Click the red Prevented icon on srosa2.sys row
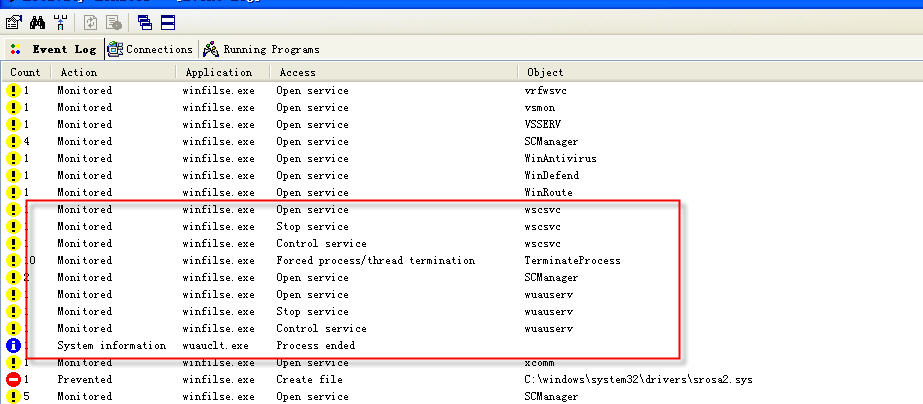Screen dimensions: 923x404 [x=14, y=380]
